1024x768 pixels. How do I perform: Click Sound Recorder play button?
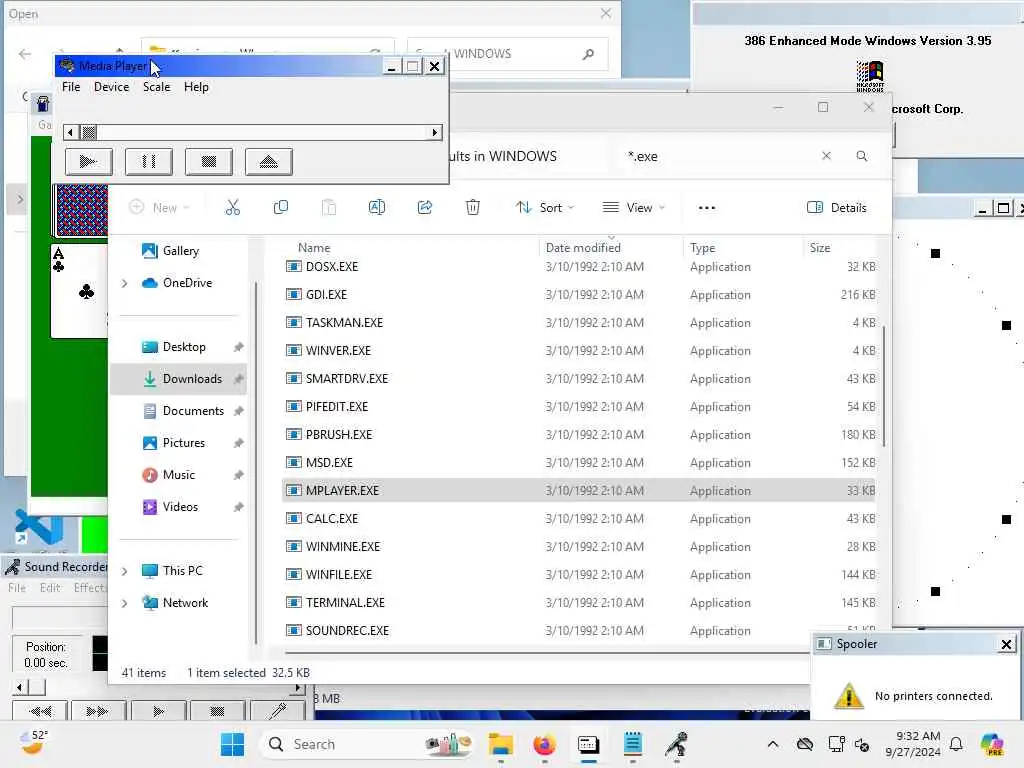click(x=159, y=711)
